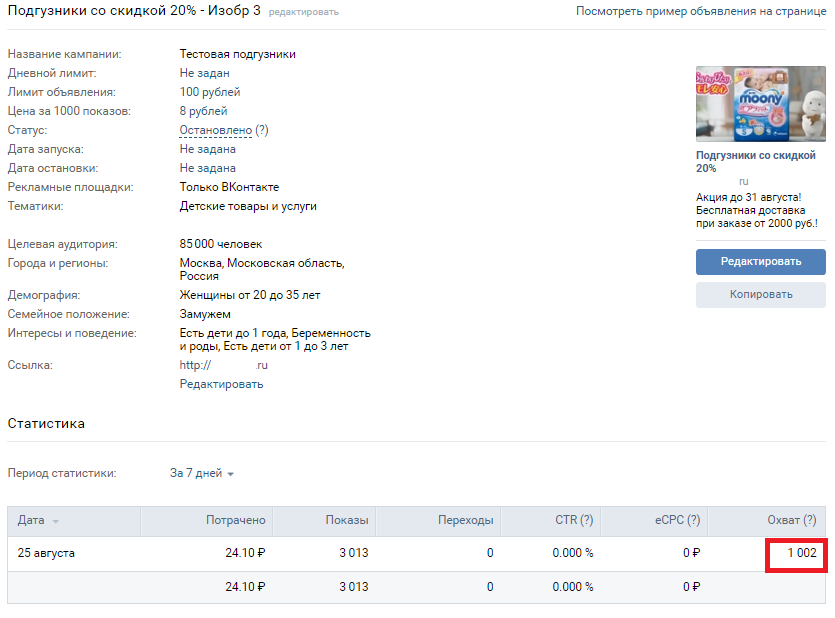Click the Редактировать link under the URL
The width and height of the screenshot is (835, 618).
221,384
